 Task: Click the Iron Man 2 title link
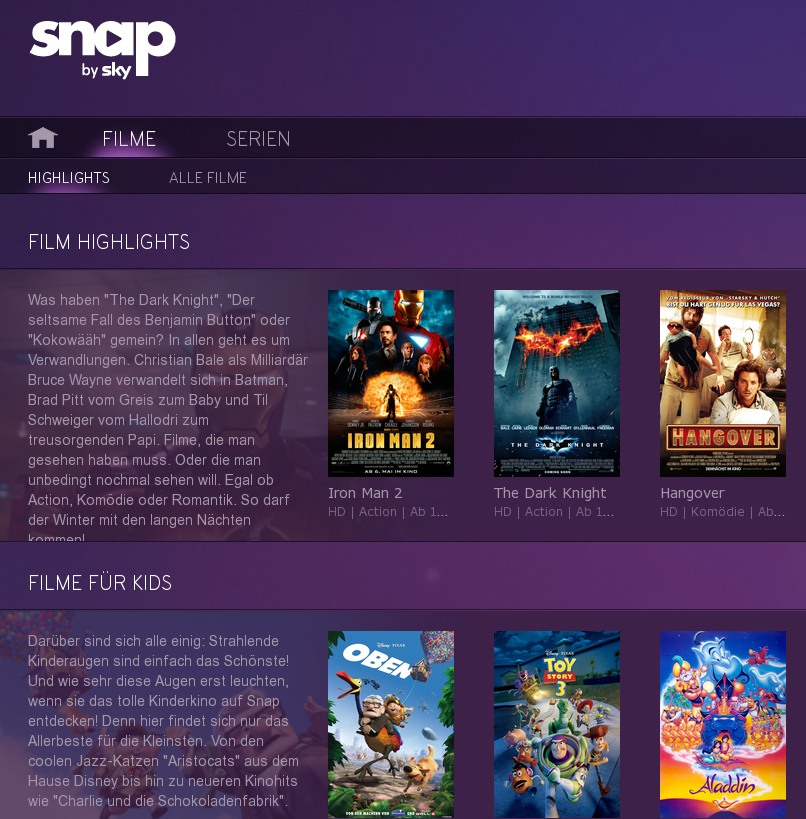365,493
